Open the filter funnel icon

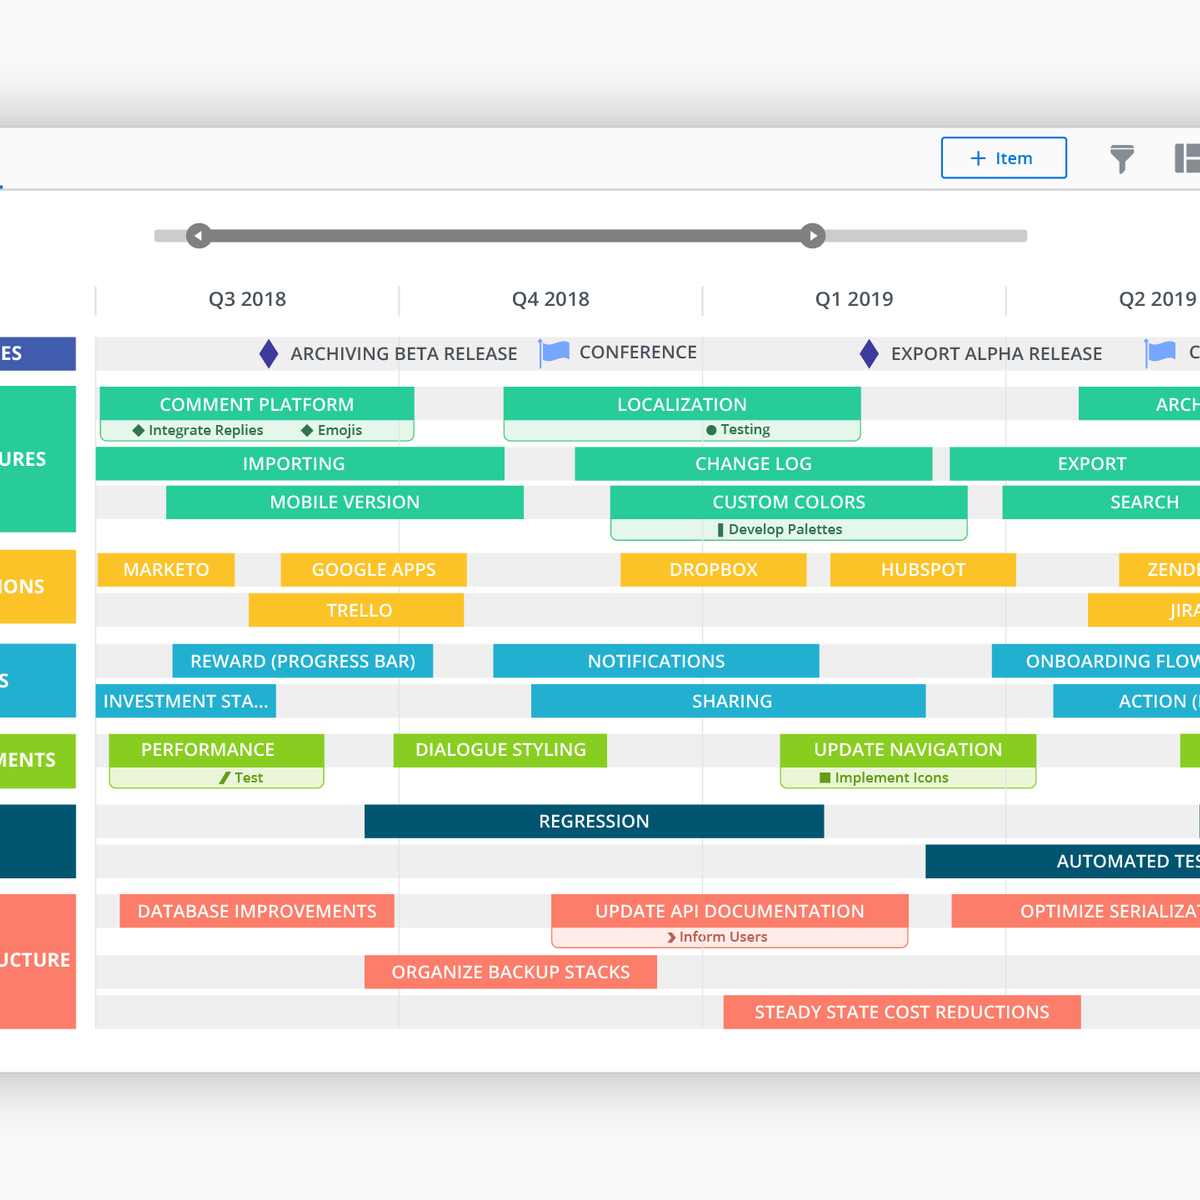1122,158
